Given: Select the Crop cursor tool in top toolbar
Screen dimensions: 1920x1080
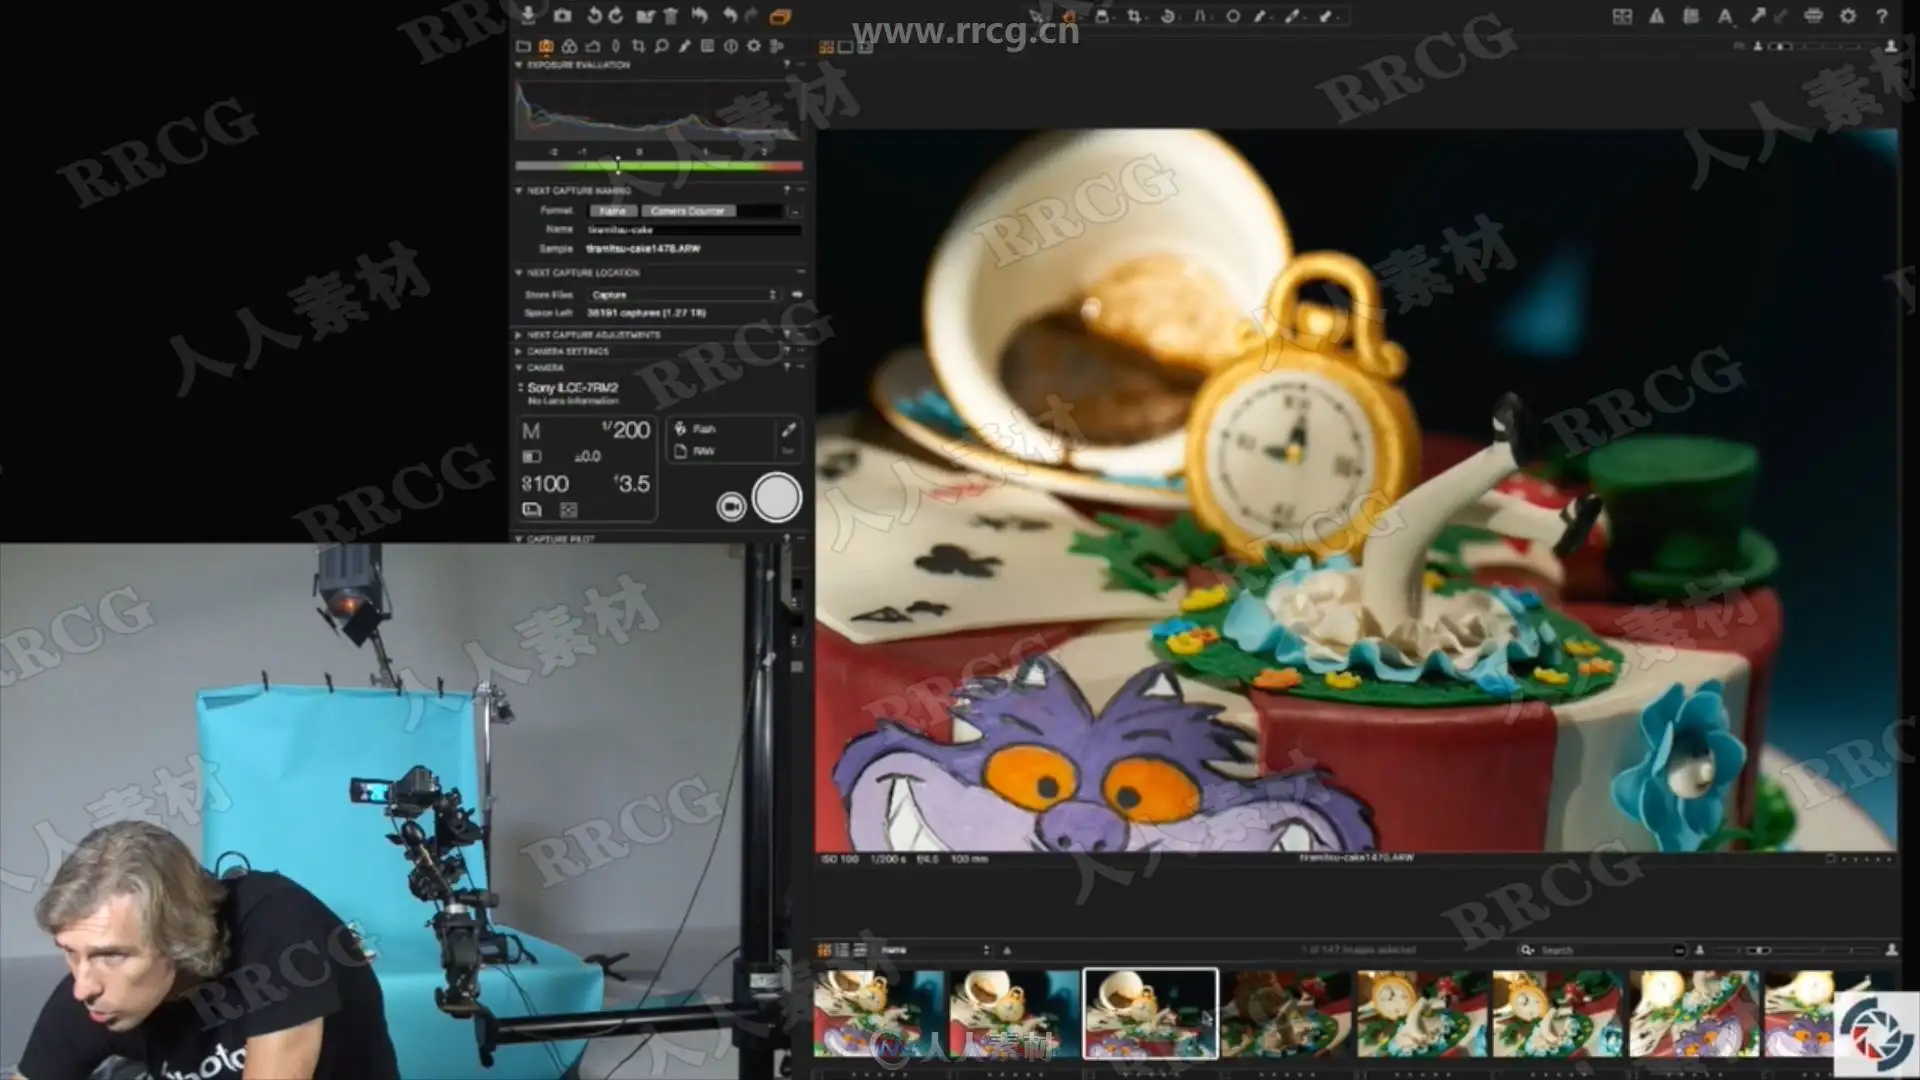Looking at the screenshot, I should [x=1134, y=16].
